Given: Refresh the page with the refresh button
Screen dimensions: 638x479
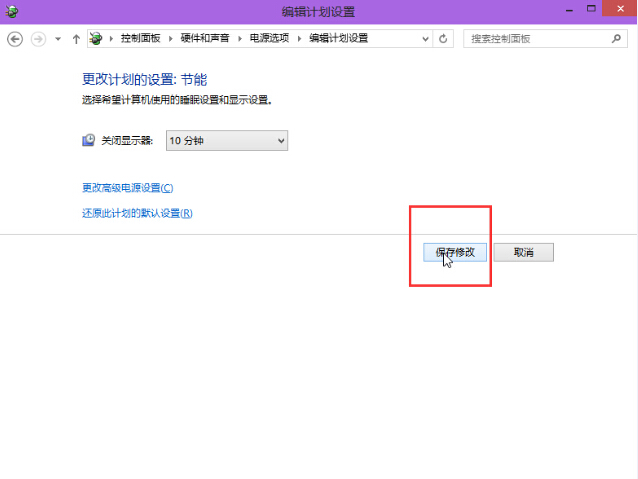Looking at the screenshot, I should [444, 39].
